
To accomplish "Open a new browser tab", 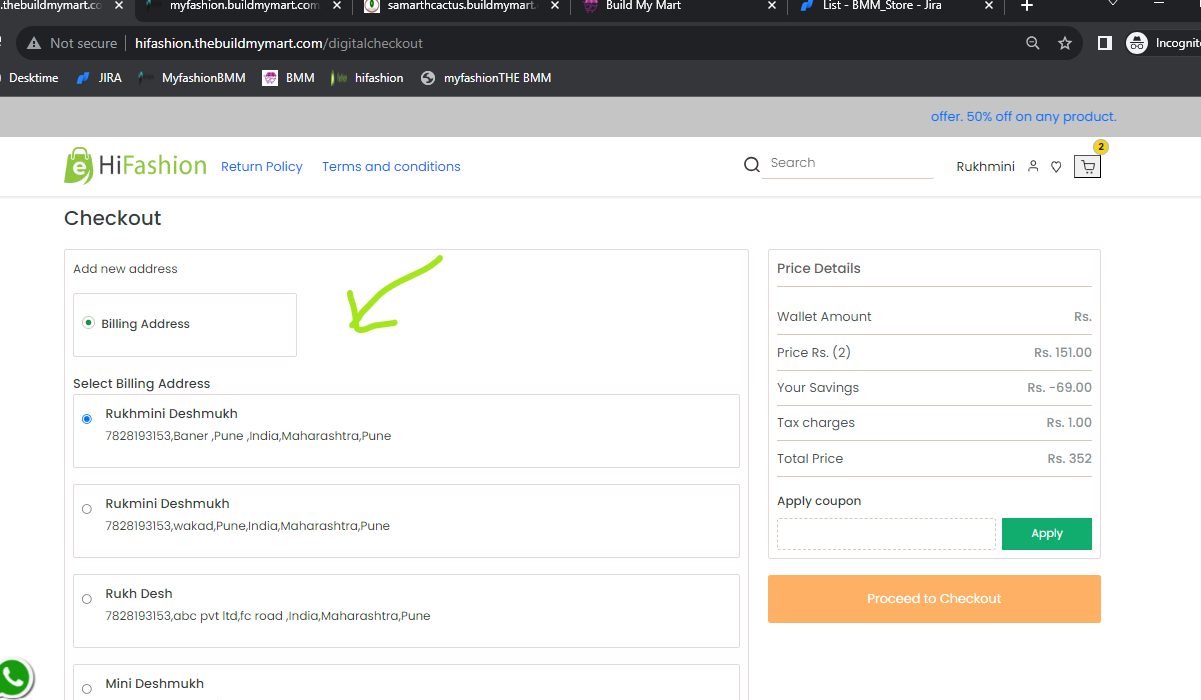I will 1027,6.
